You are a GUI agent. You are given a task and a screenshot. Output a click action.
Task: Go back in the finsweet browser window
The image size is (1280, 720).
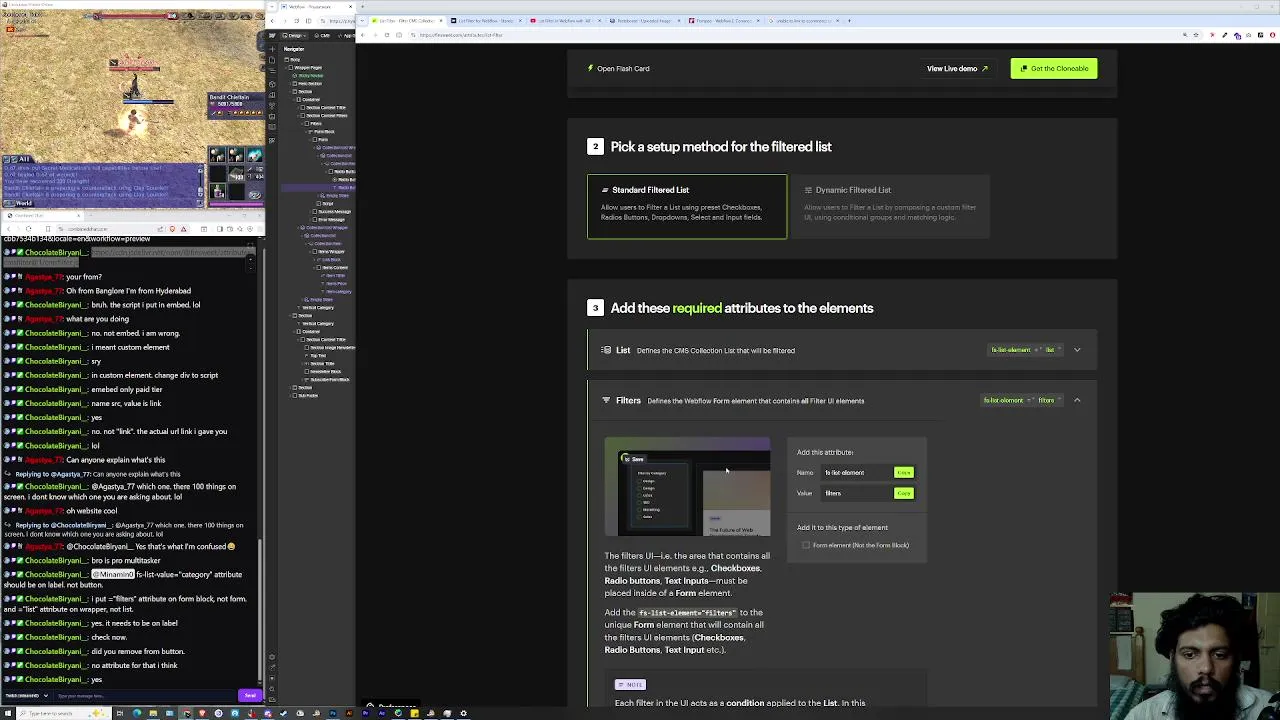(363, 35)
